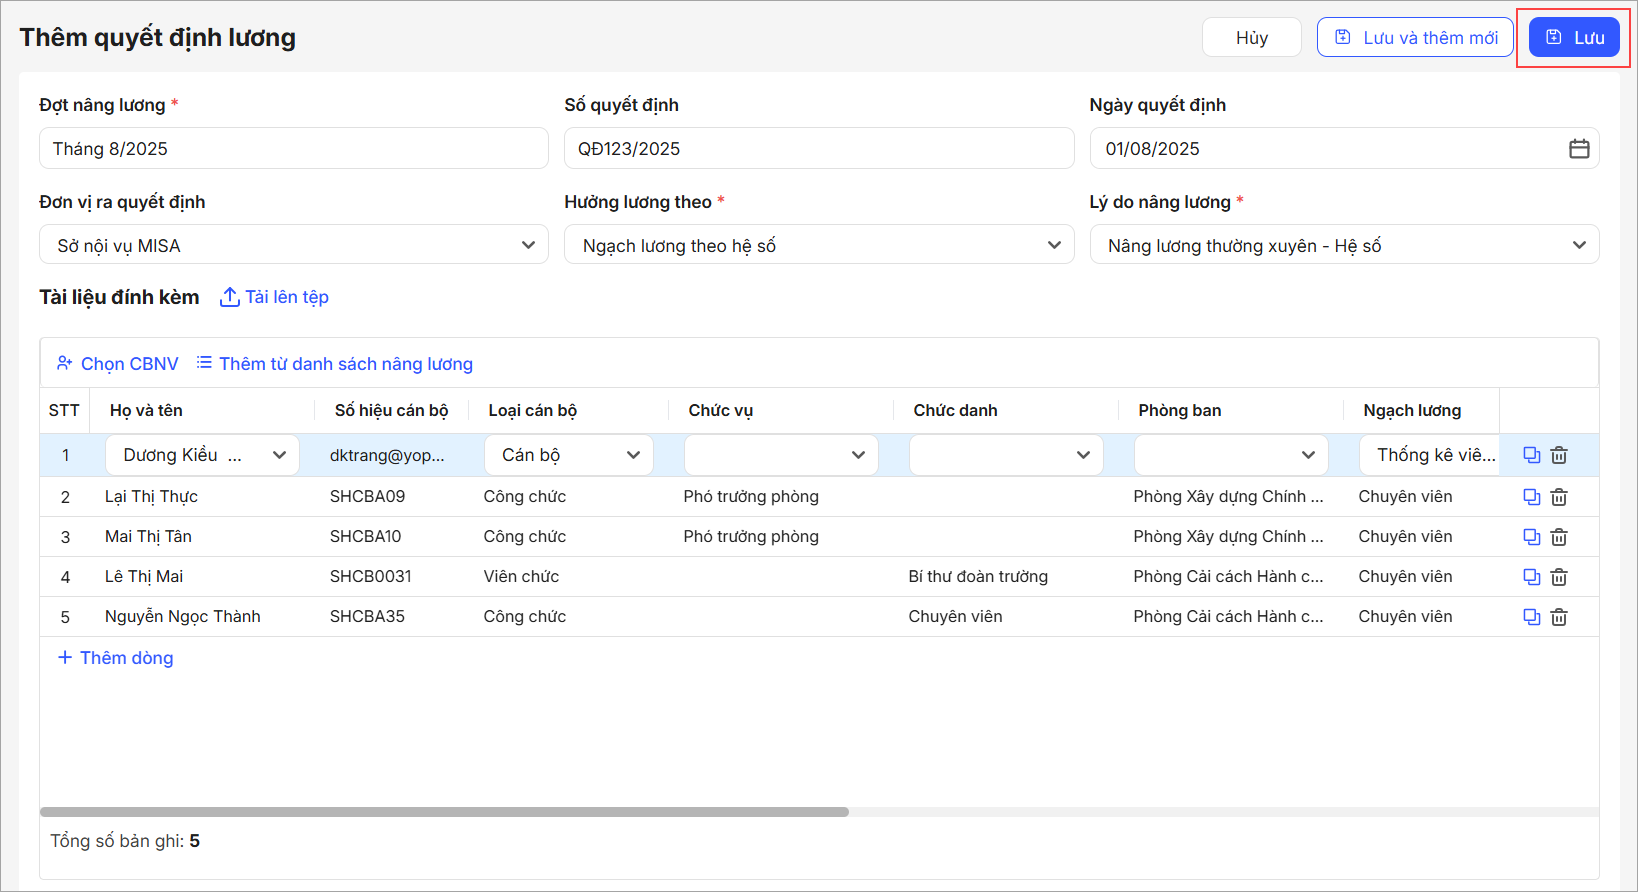Click Lưu và thêm mới button
Viewport: 1638px width, 892px height.
click(1414, 38)
